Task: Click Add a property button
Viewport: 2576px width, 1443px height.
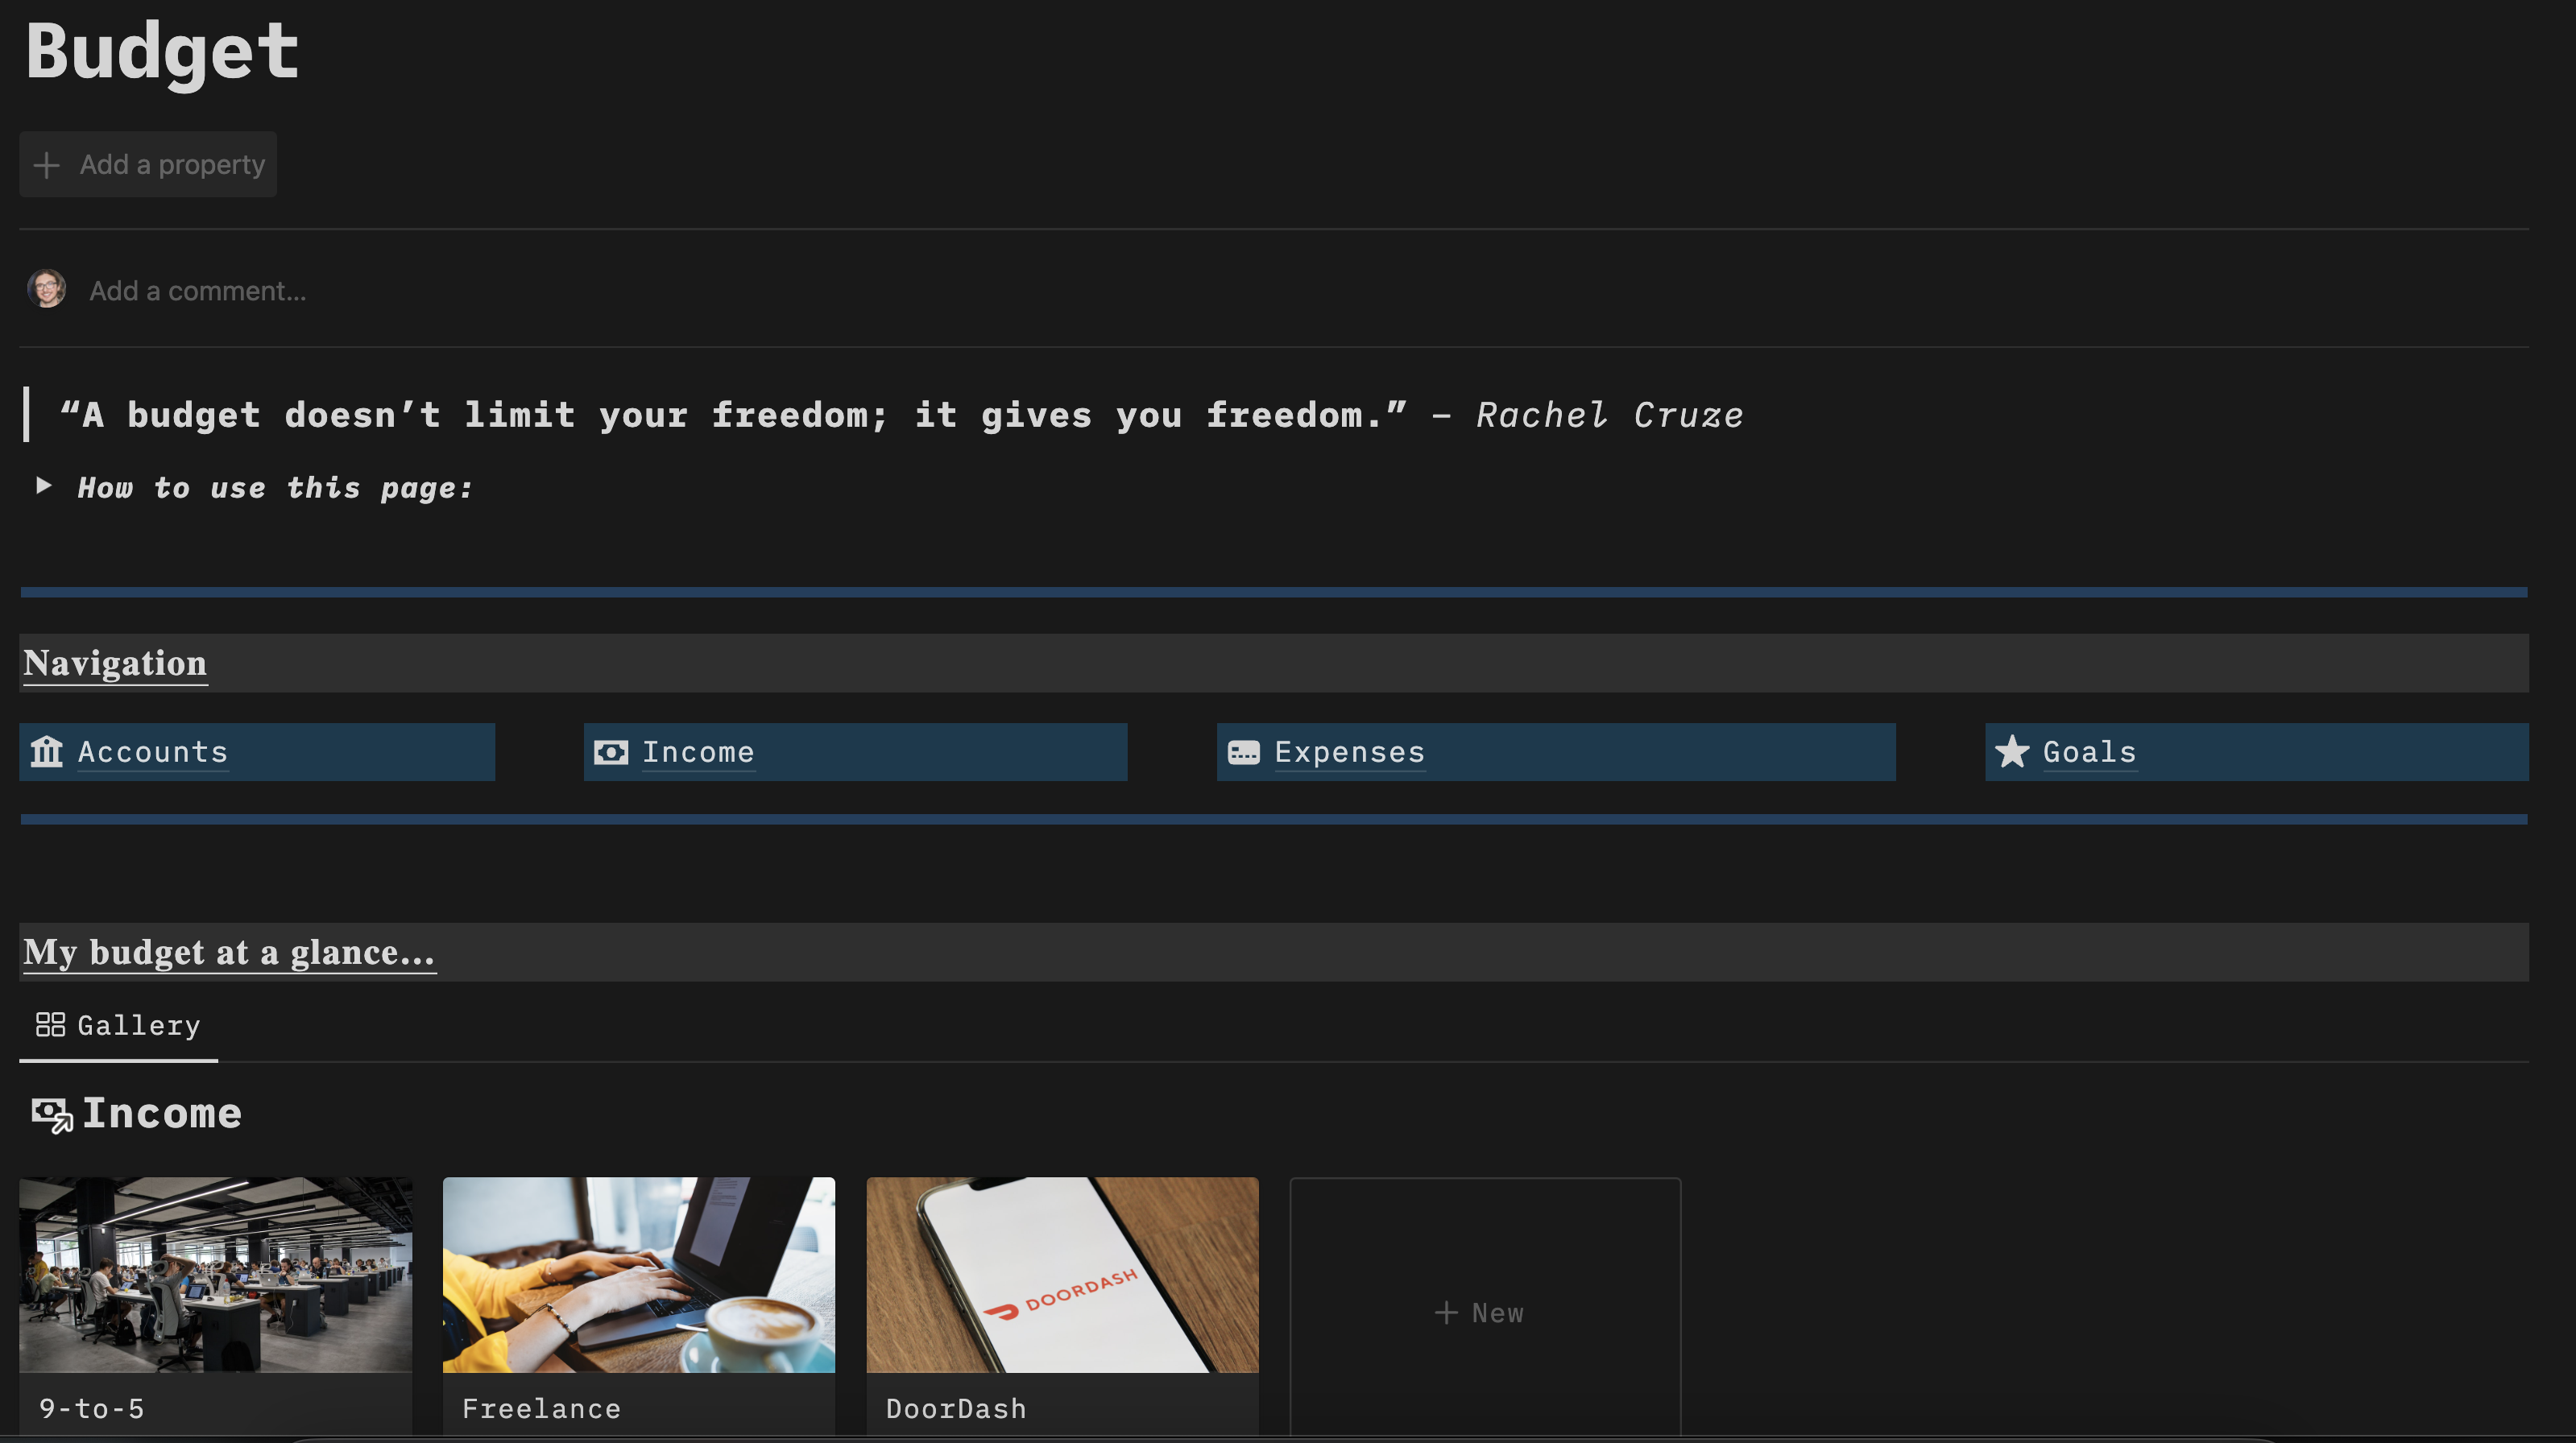Action: point(171,165)
